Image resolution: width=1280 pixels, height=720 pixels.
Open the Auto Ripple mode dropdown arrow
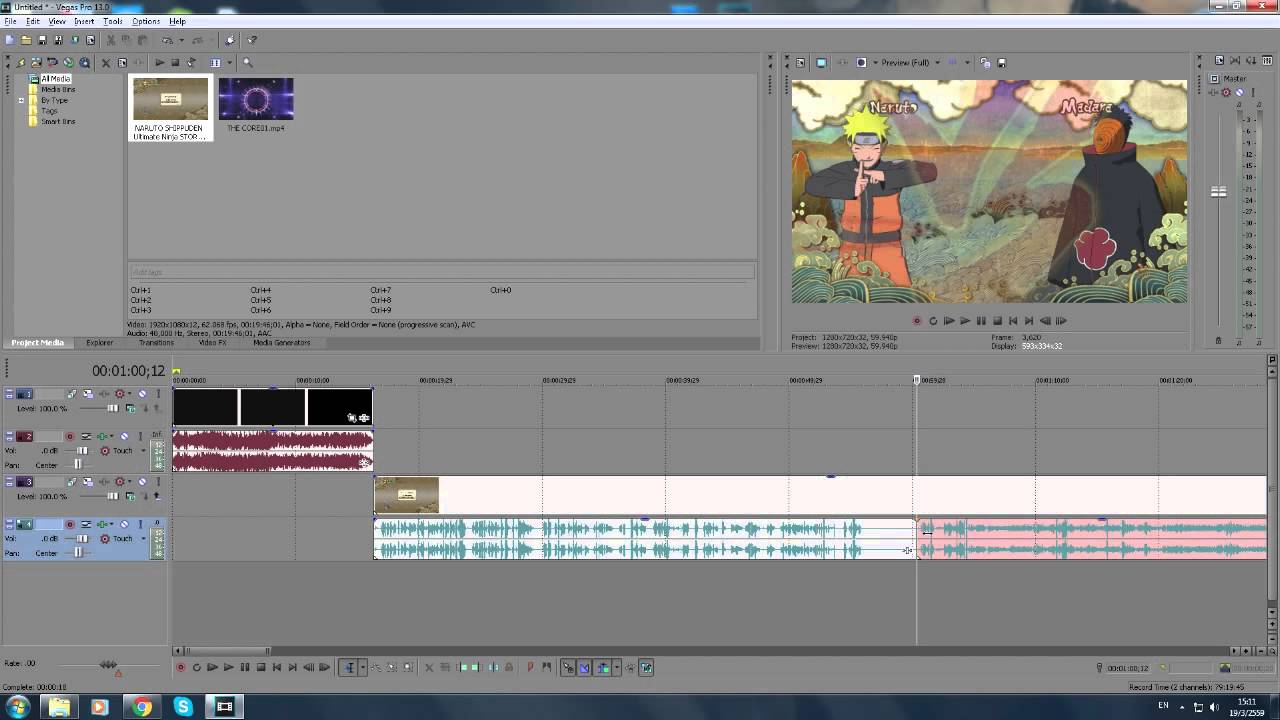tap(617, 667)
